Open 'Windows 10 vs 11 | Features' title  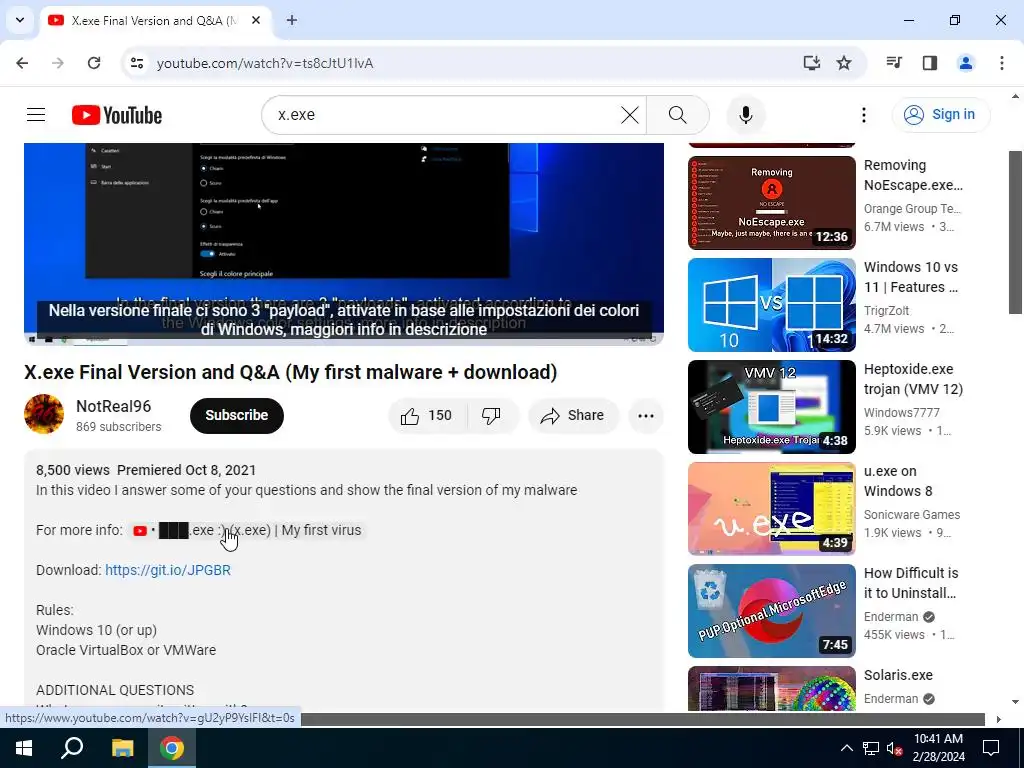911,277
